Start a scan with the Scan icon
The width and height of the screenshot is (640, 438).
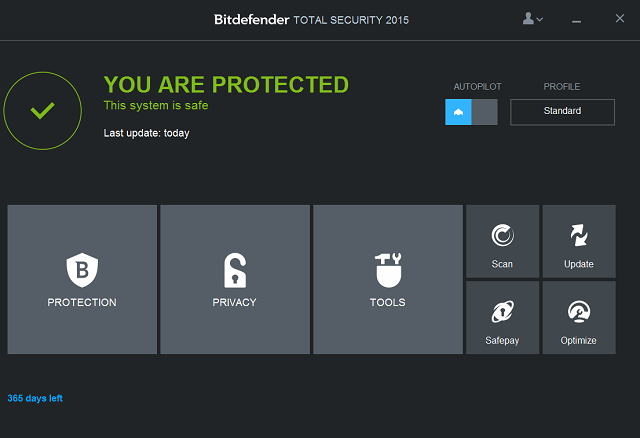[502, 235]
